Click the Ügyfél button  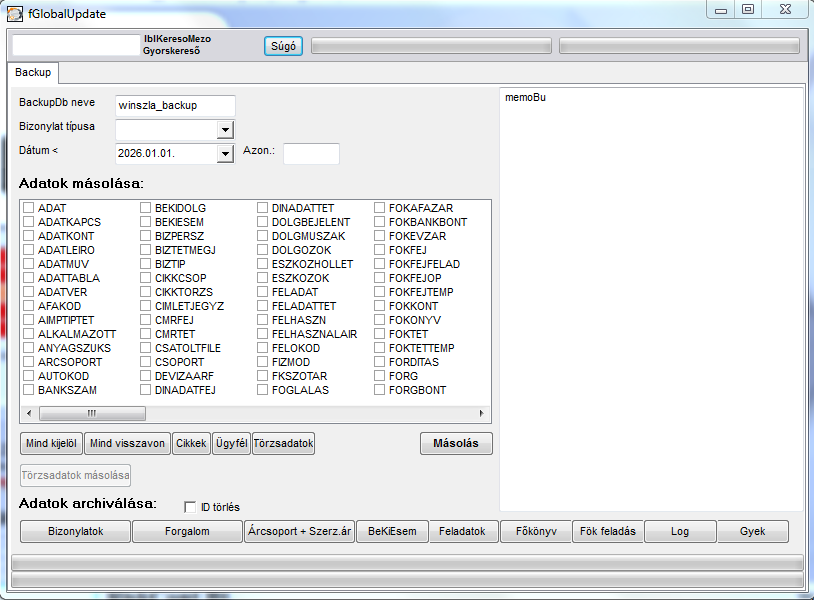(232, 443)
